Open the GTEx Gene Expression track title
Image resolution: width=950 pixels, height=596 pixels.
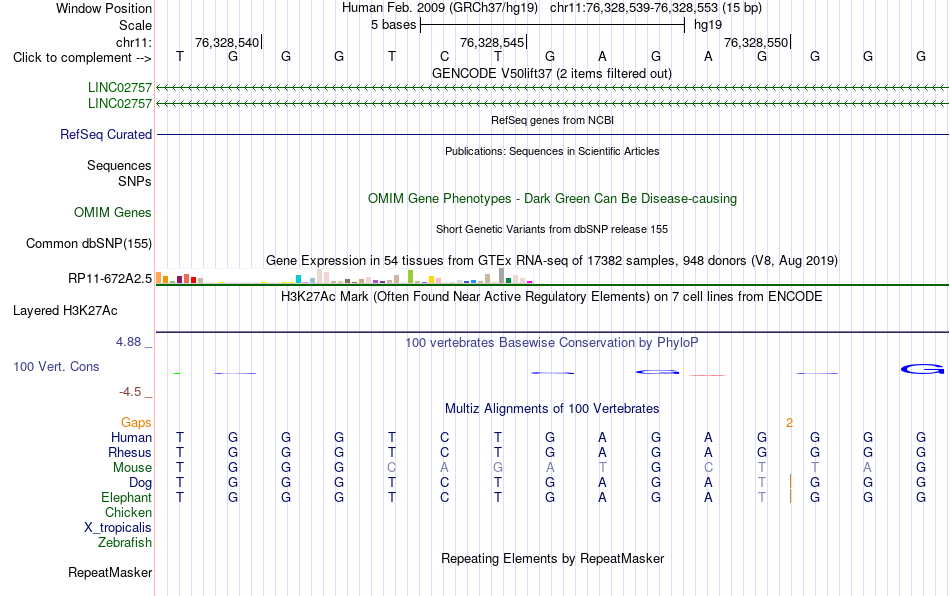coord(552,260)
